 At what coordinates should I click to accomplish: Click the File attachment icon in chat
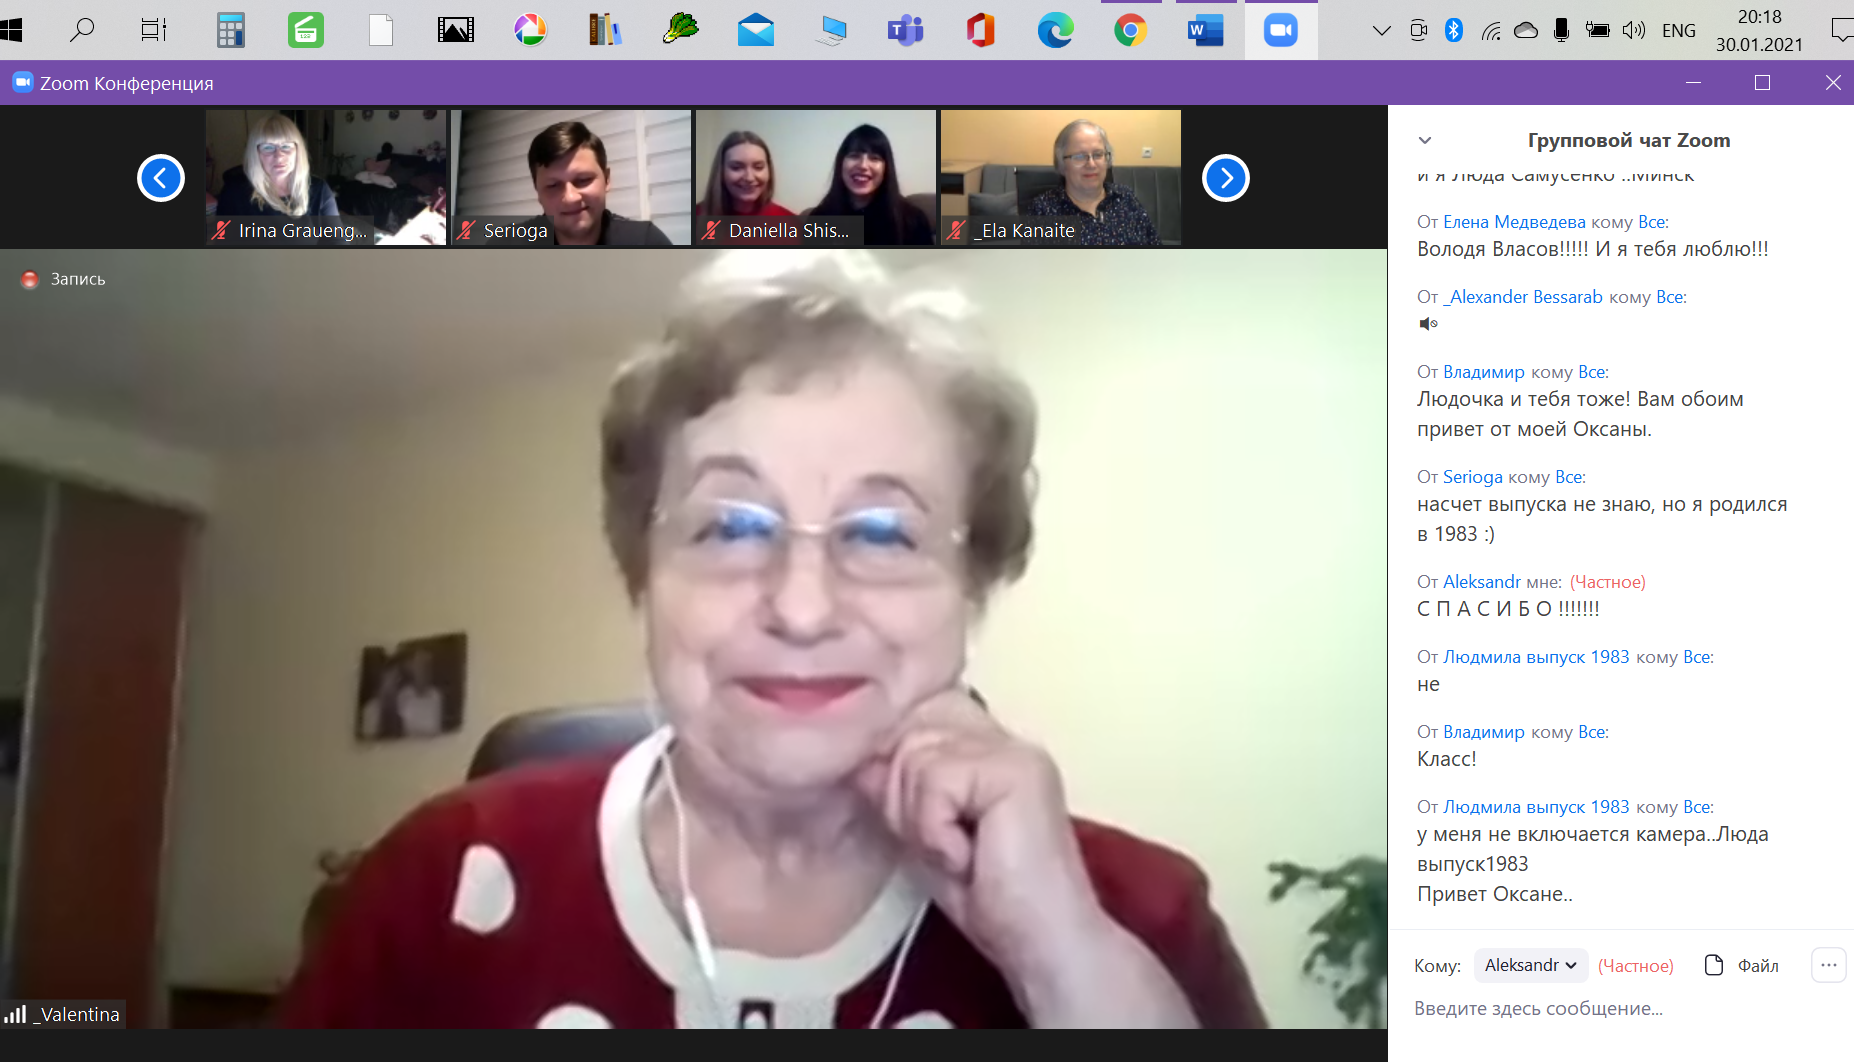pyautogui.click(x=1713, y=965)
